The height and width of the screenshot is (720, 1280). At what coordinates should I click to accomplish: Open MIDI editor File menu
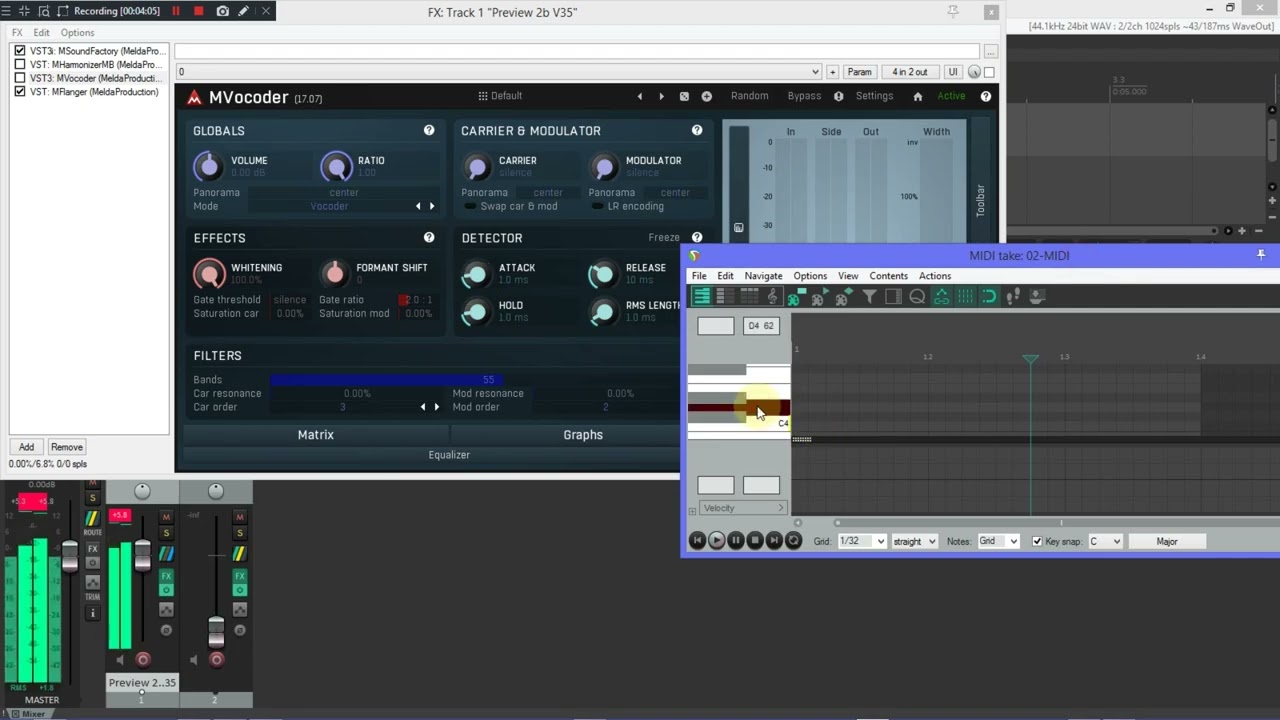point(699,276)
